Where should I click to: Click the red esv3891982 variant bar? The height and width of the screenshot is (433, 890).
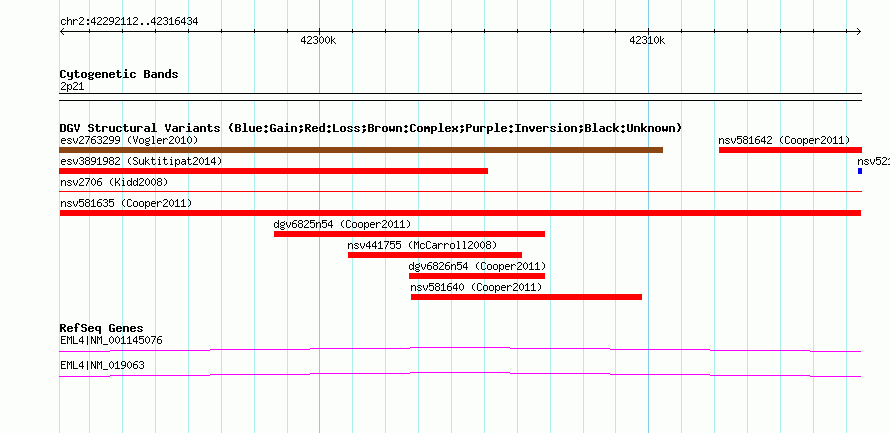tap(273, 171)
